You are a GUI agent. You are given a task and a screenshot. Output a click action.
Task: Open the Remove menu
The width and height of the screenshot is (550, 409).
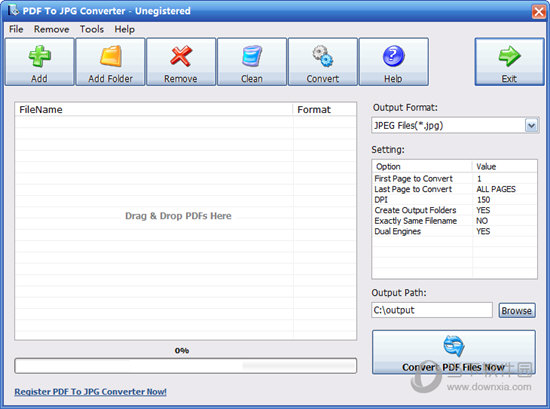tap(51, 29)
